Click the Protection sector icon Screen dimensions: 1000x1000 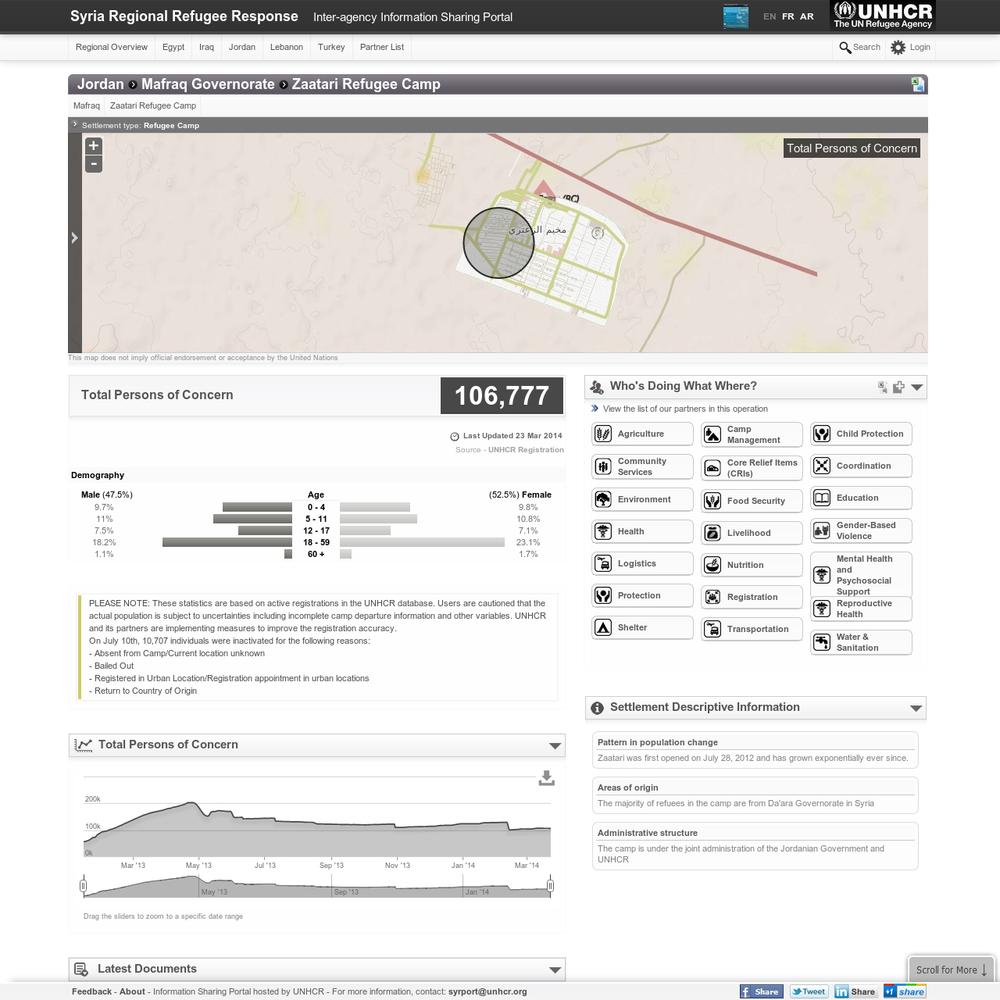point(603,596)
